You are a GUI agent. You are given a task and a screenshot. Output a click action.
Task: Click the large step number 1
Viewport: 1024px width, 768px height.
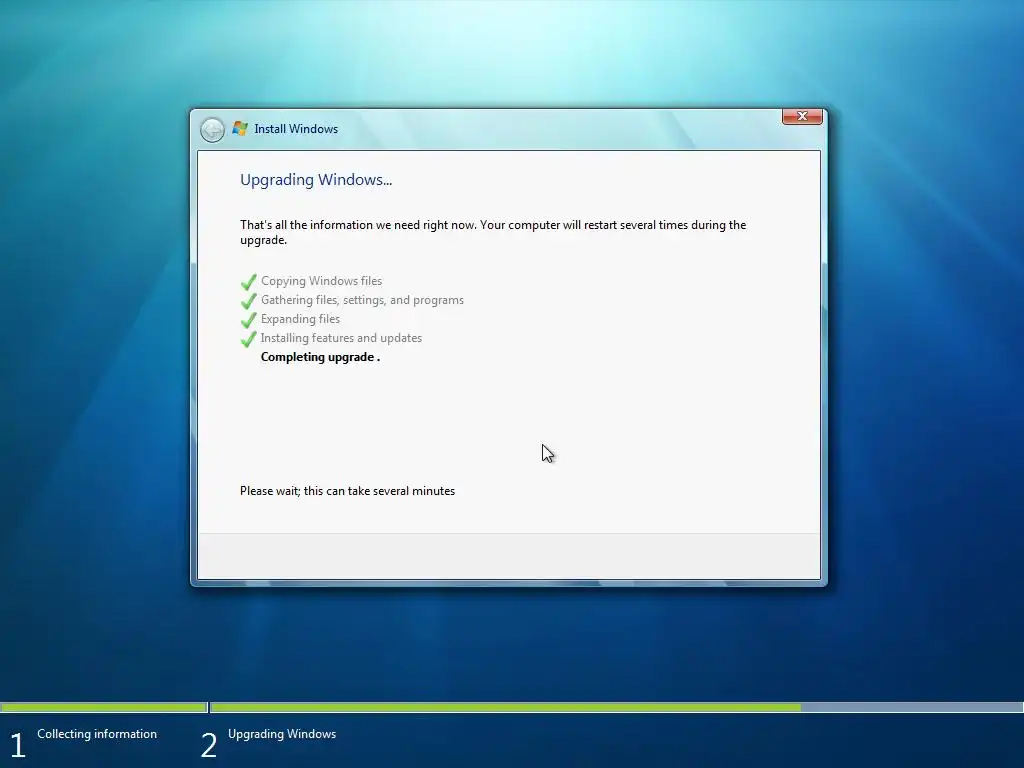(x=18, y=745)
